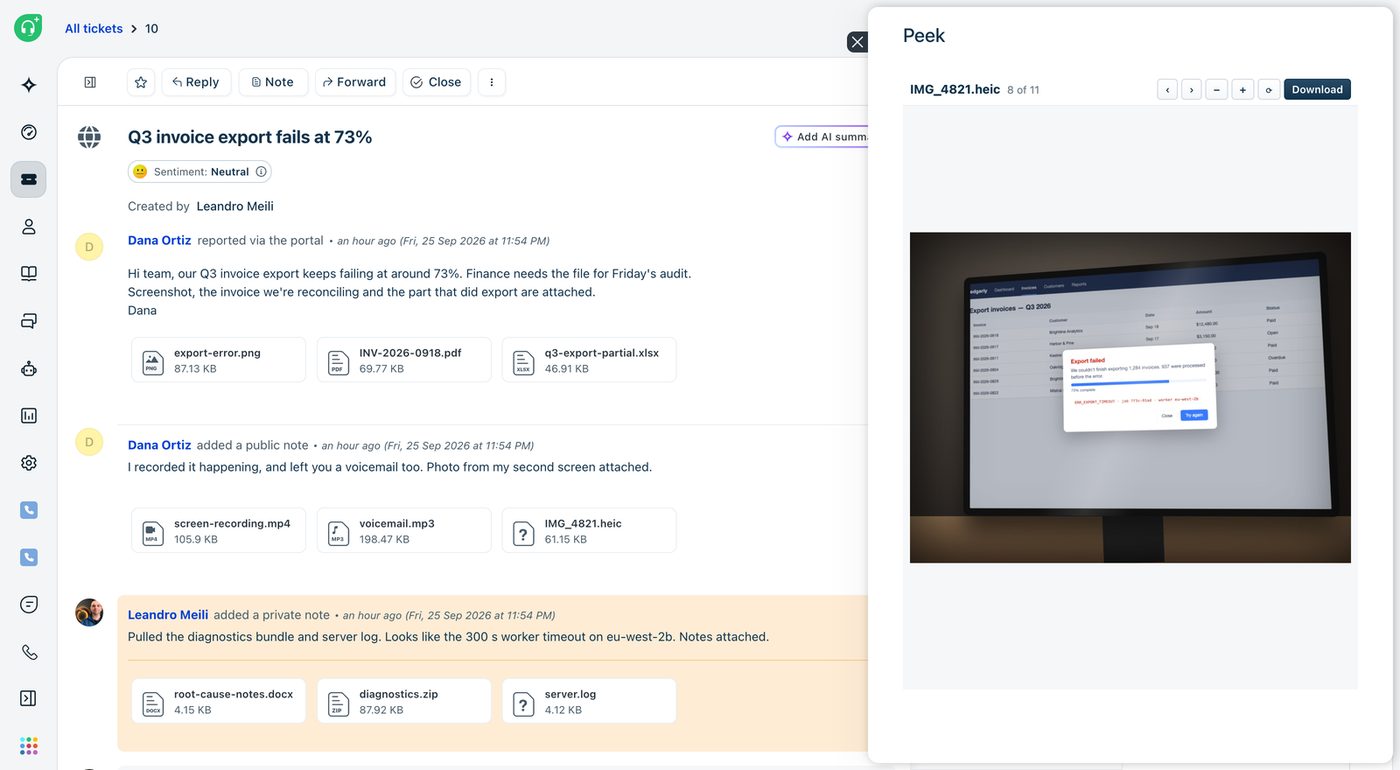Screen dimensions: 1400x770
Task: Open the colorful apps grid switcher
Action: click(29, 746)
